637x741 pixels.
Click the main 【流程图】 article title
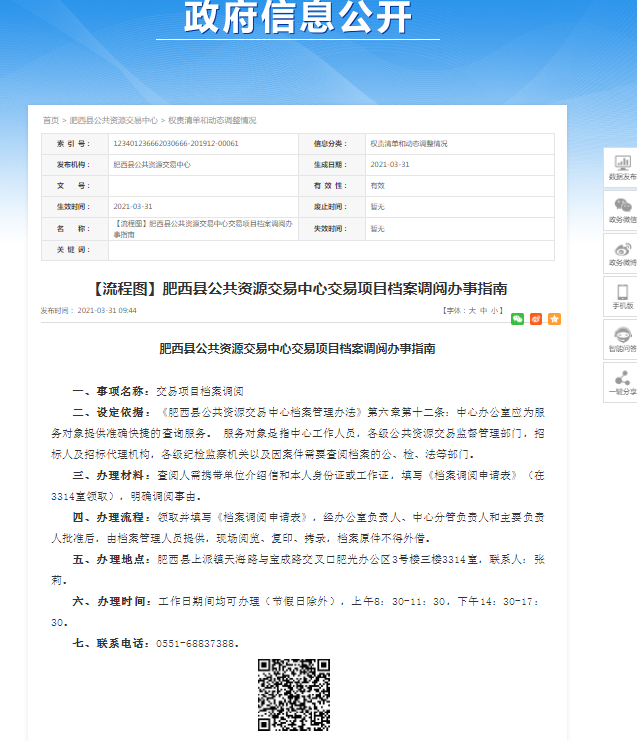point(298,289)
